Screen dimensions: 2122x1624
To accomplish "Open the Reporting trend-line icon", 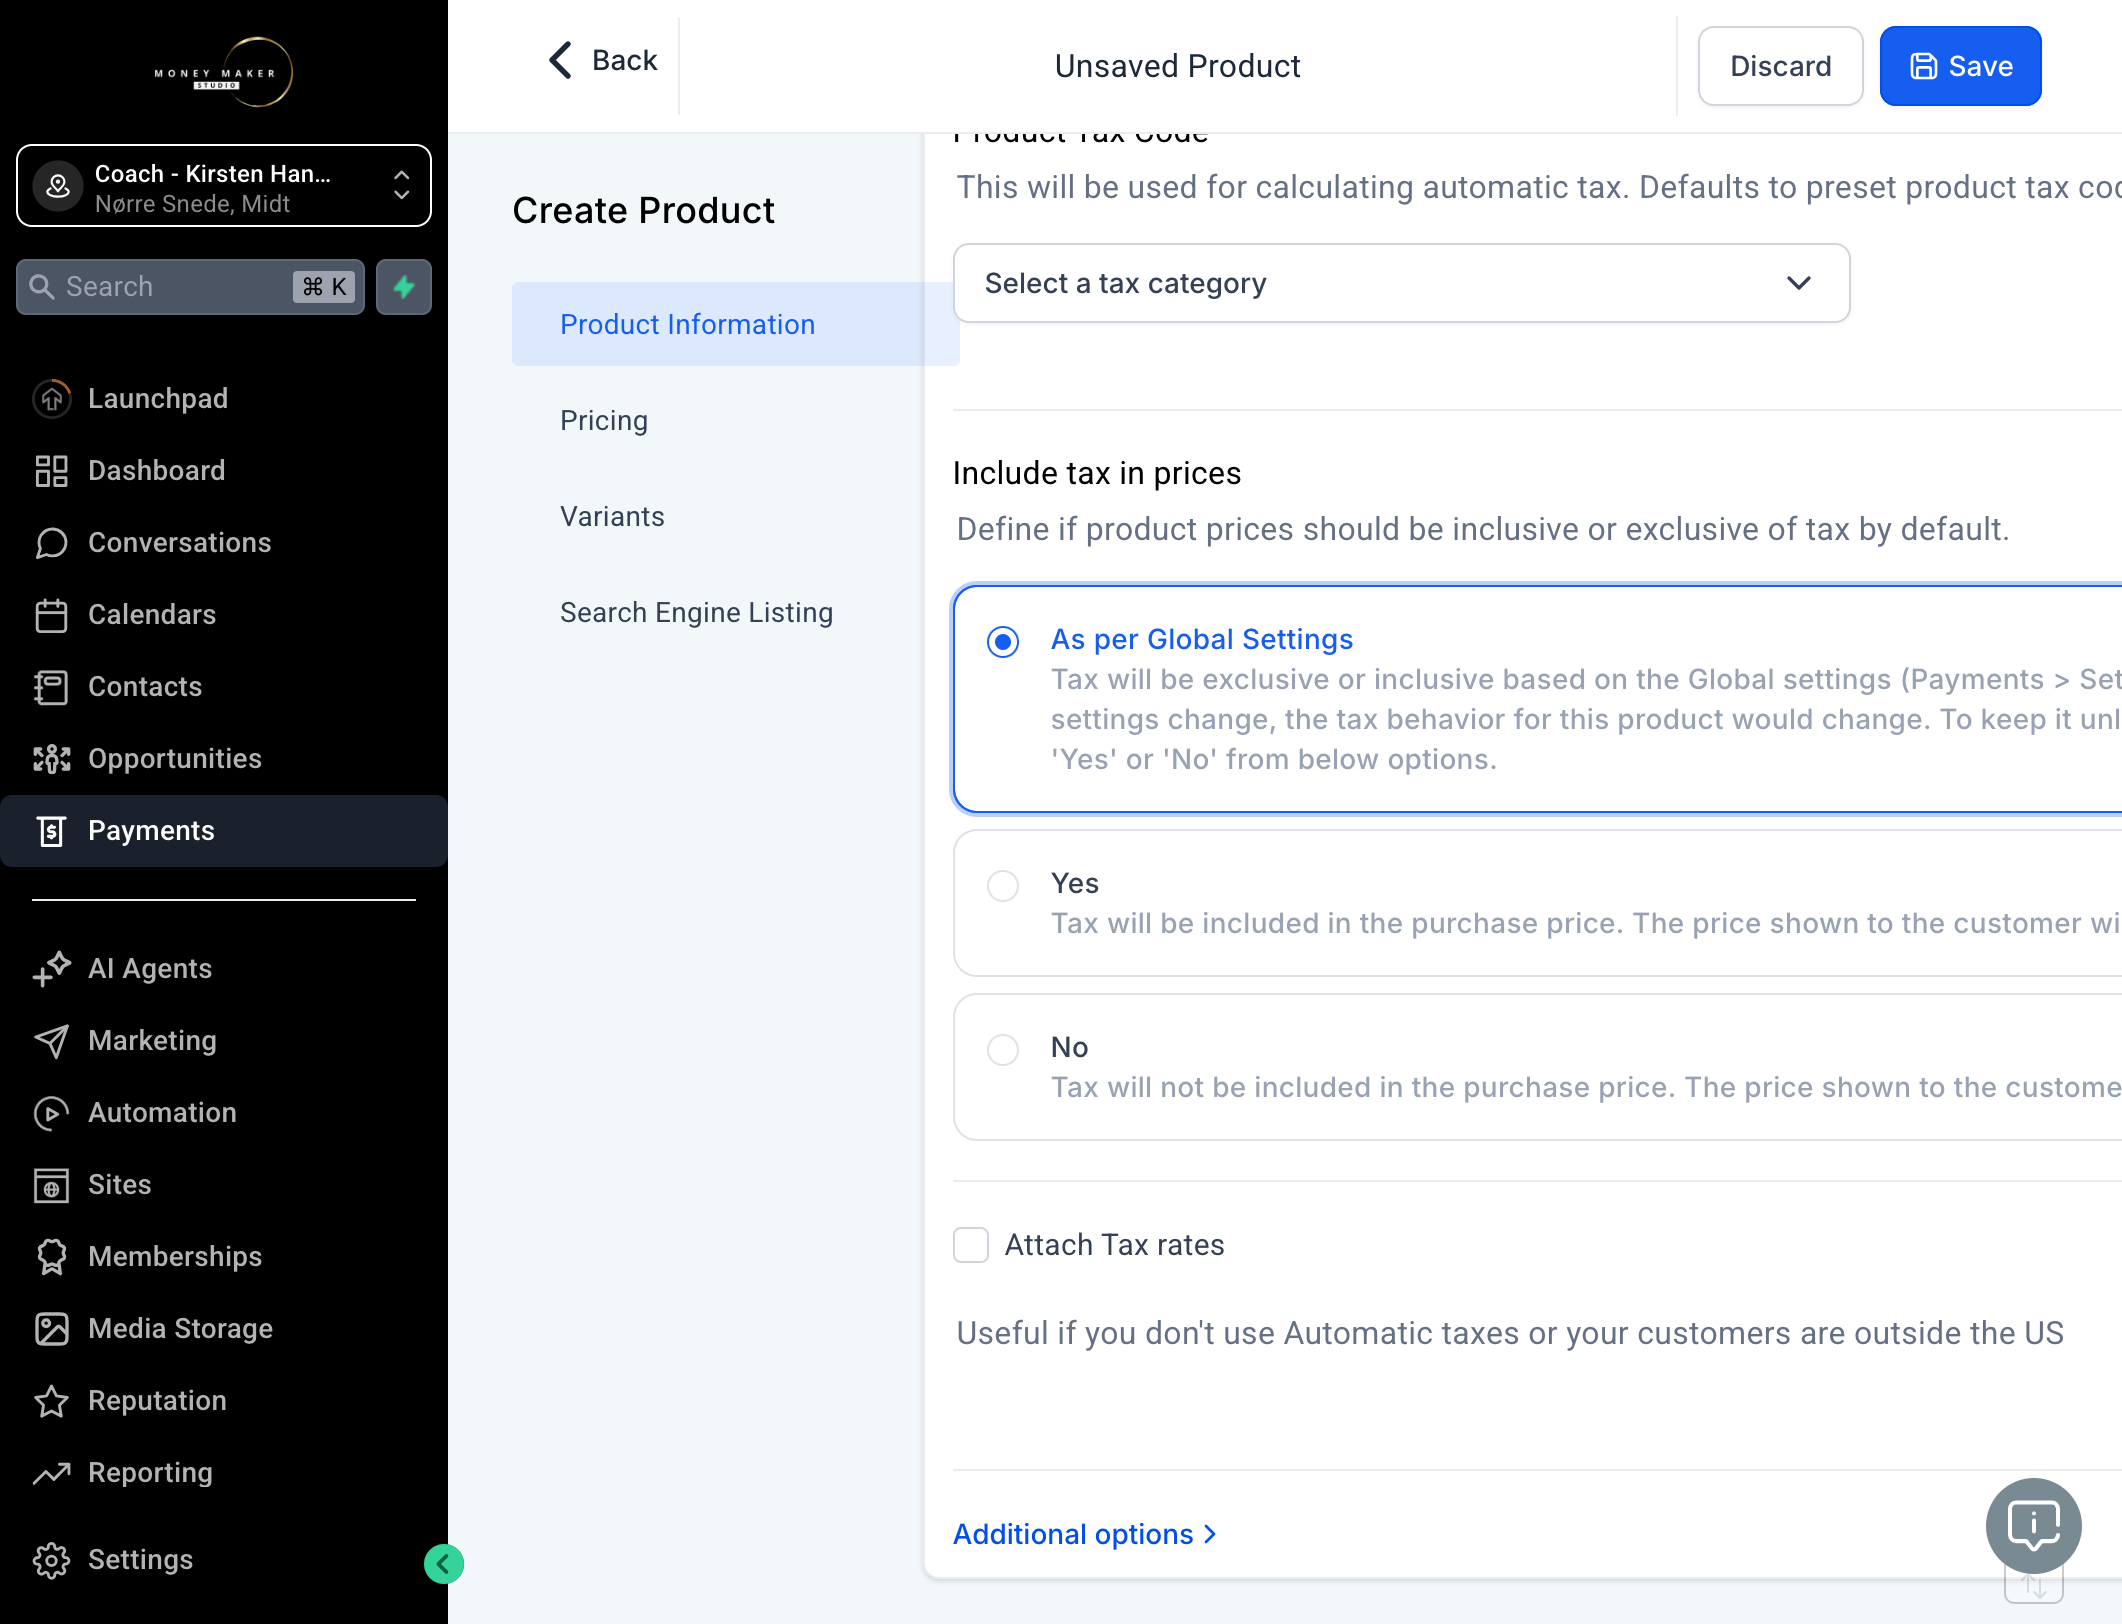I will 51,1472.
